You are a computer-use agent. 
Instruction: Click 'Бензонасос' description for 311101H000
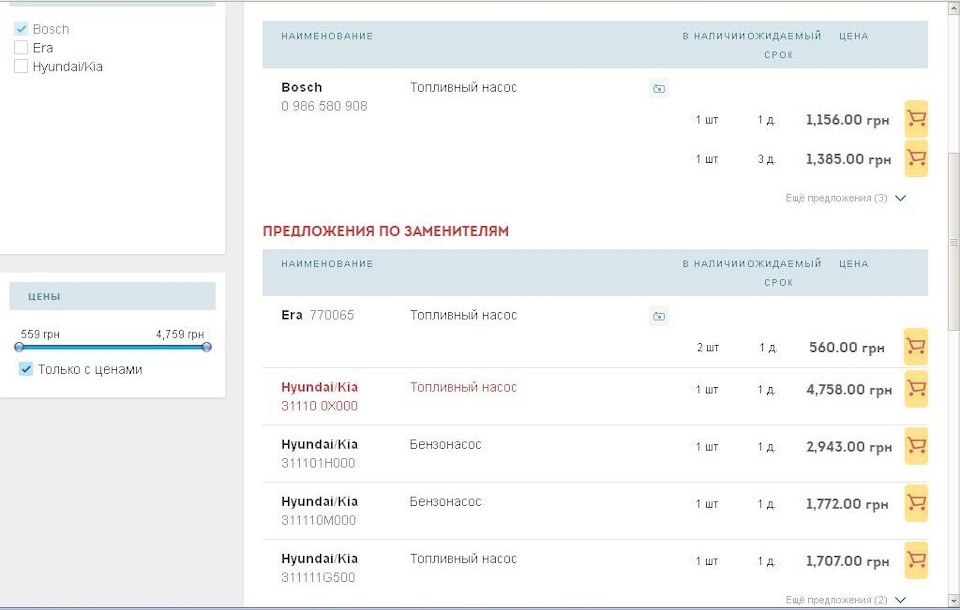[445, 444]
